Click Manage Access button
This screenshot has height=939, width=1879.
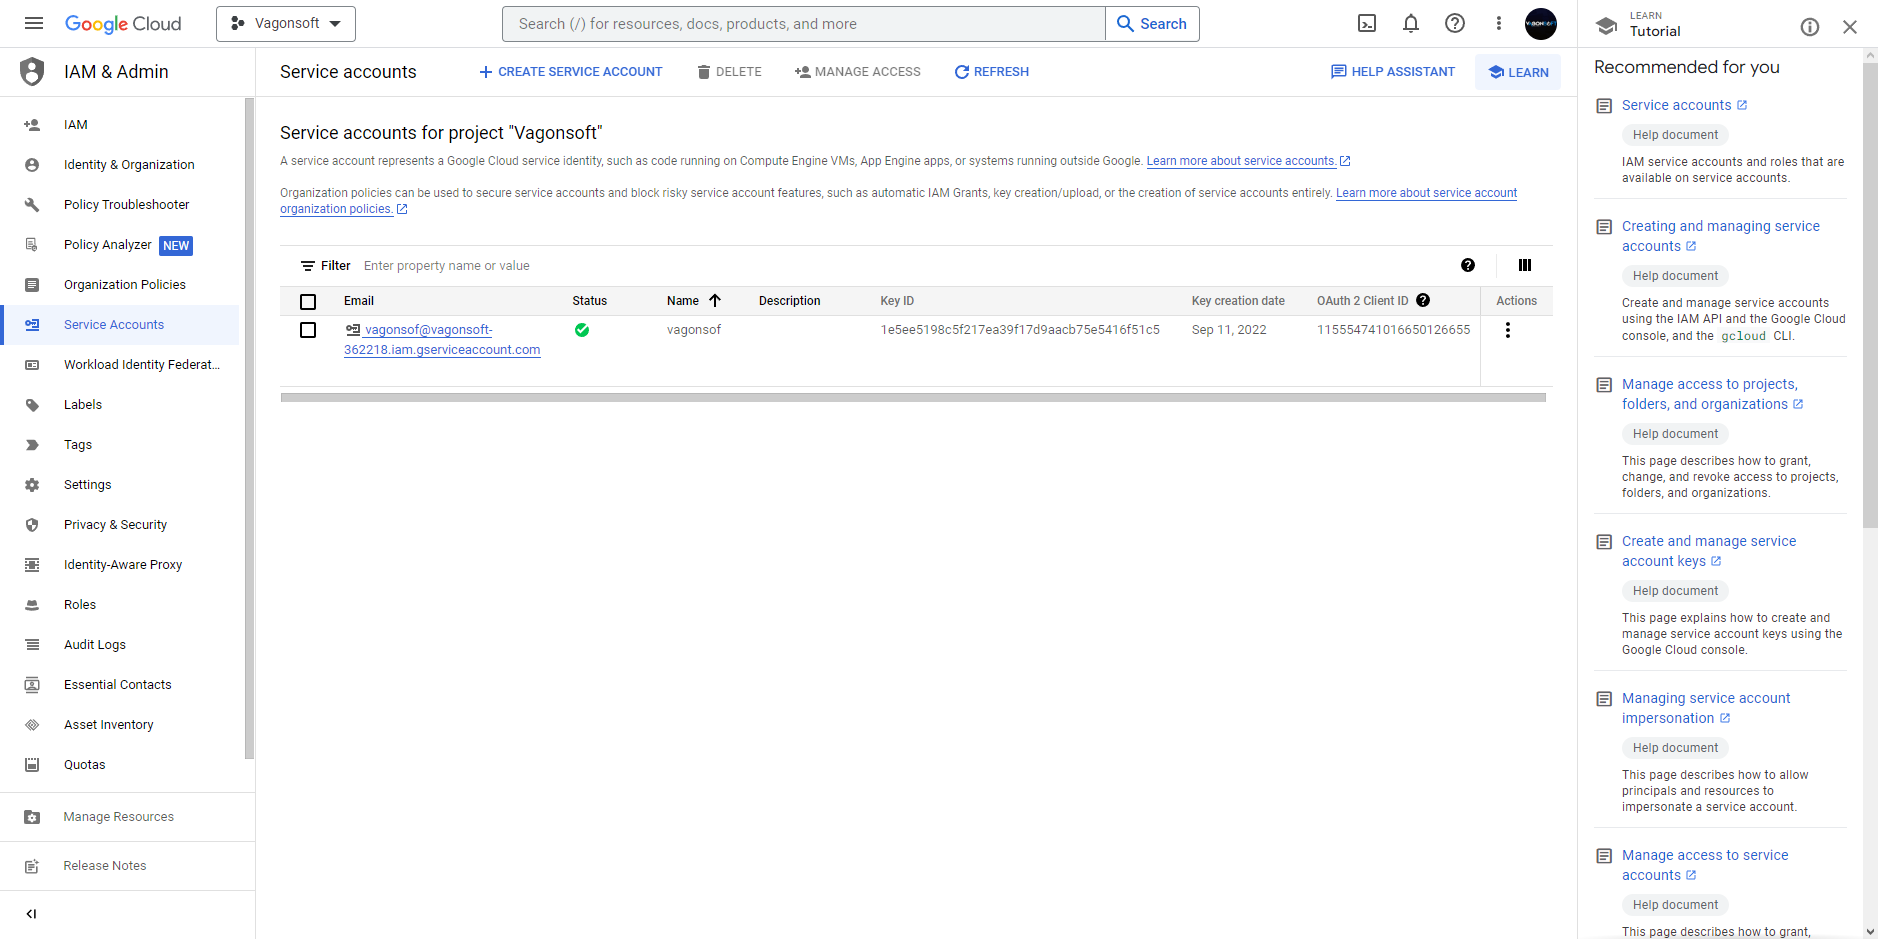pos(858,72)
